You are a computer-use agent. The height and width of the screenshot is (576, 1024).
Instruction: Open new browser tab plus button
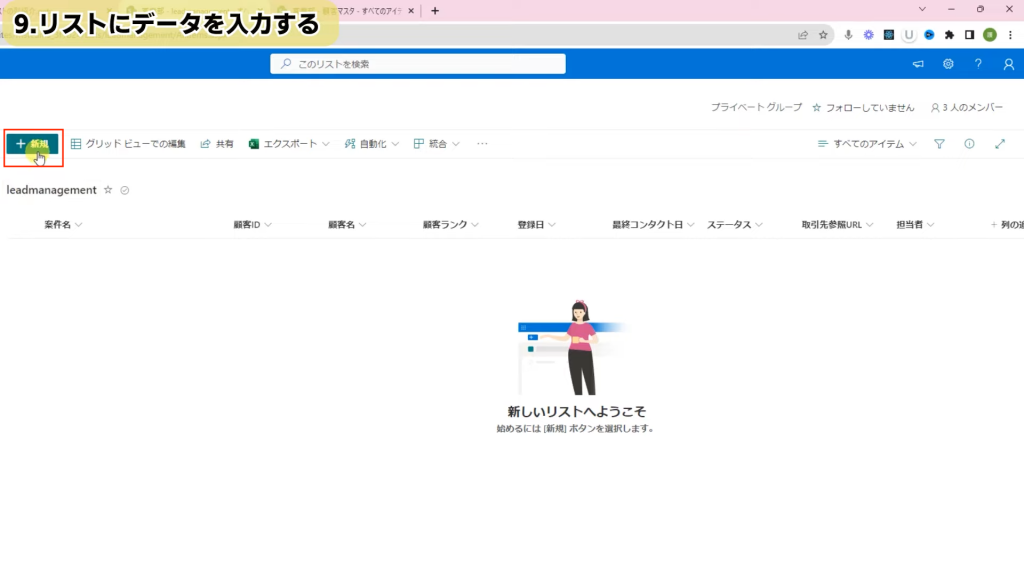coord(435,10)
